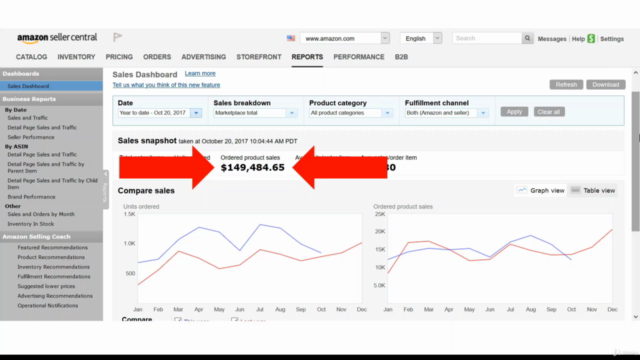This screenshot has width=640, height=360.
Task: Open Brand Performance report
Action: [x=31, y=197]
